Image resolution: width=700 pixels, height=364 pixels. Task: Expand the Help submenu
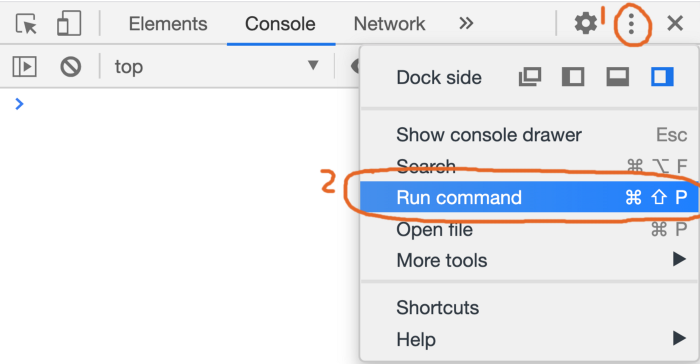click(x=529, y=339)
